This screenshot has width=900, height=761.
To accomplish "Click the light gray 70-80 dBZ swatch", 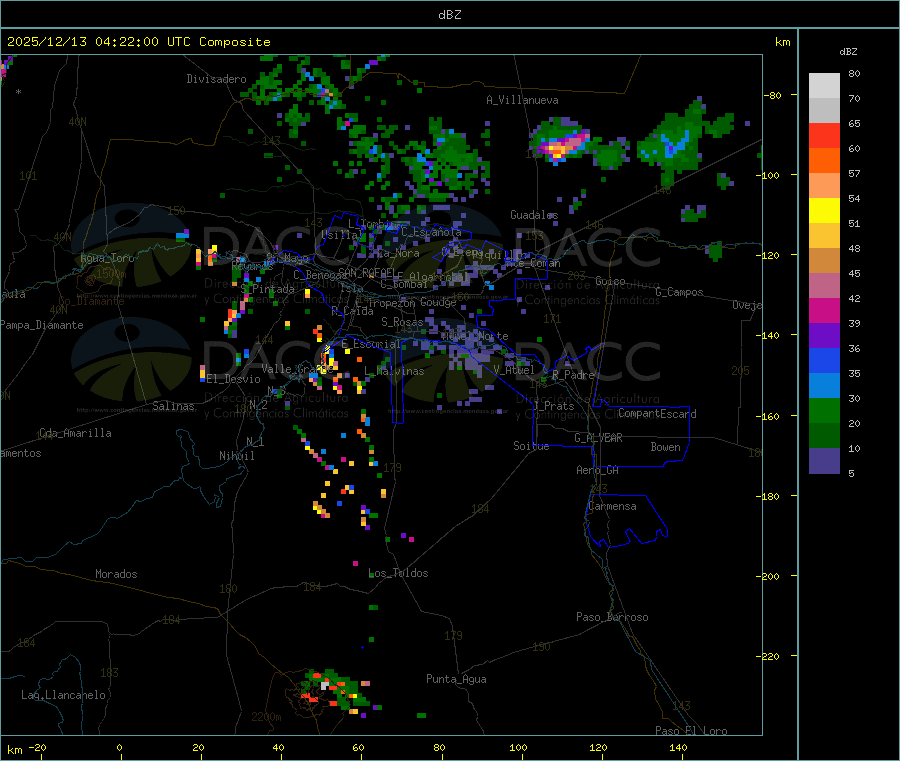I will pyautogui.click(x=824, y=86).
